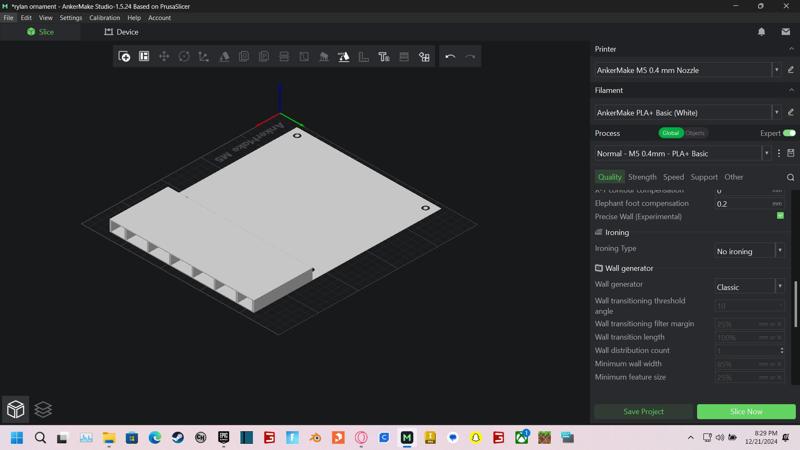Viewport: 800px width, 450px height.
Task: Click the process settings search magnifier
Action: pos(790,177)
